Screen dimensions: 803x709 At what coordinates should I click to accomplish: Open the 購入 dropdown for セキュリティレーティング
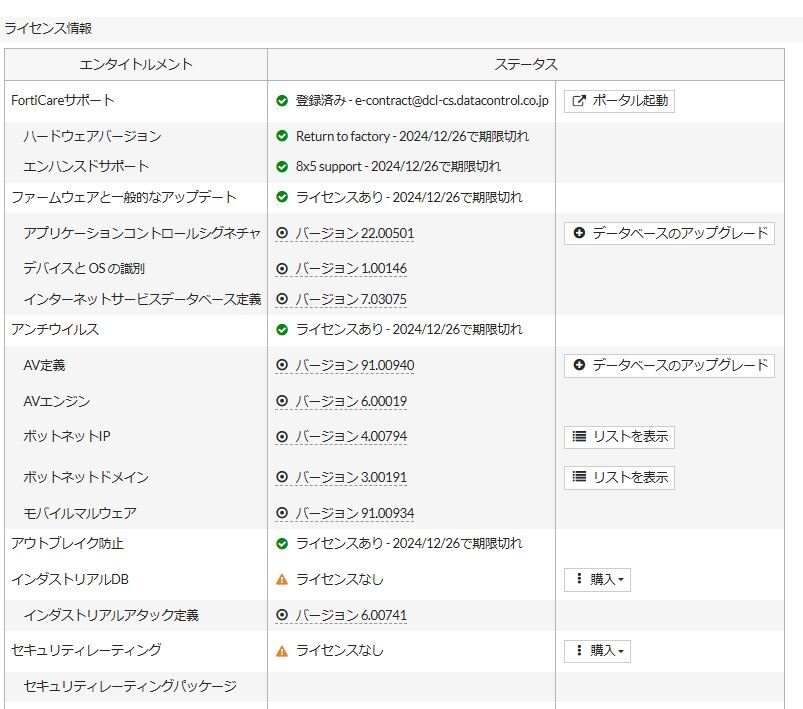point(596,650)
